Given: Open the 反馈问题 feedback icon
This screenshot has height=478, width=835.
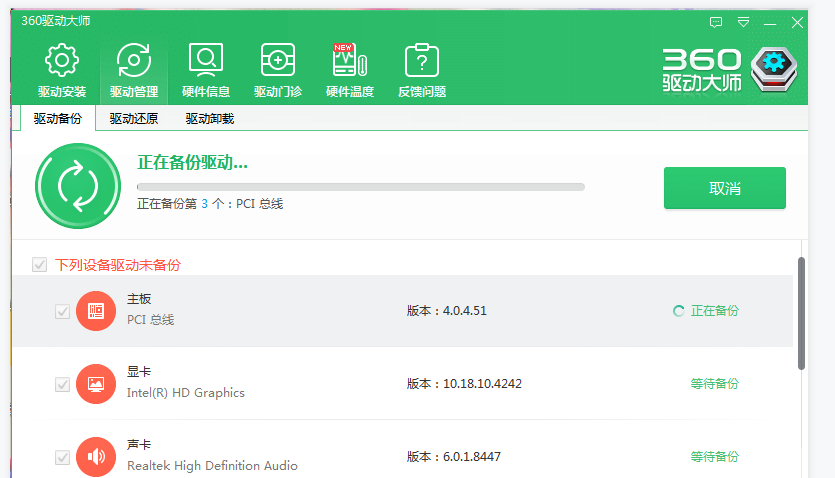Looking at the screenshot, I should [421, 62].
